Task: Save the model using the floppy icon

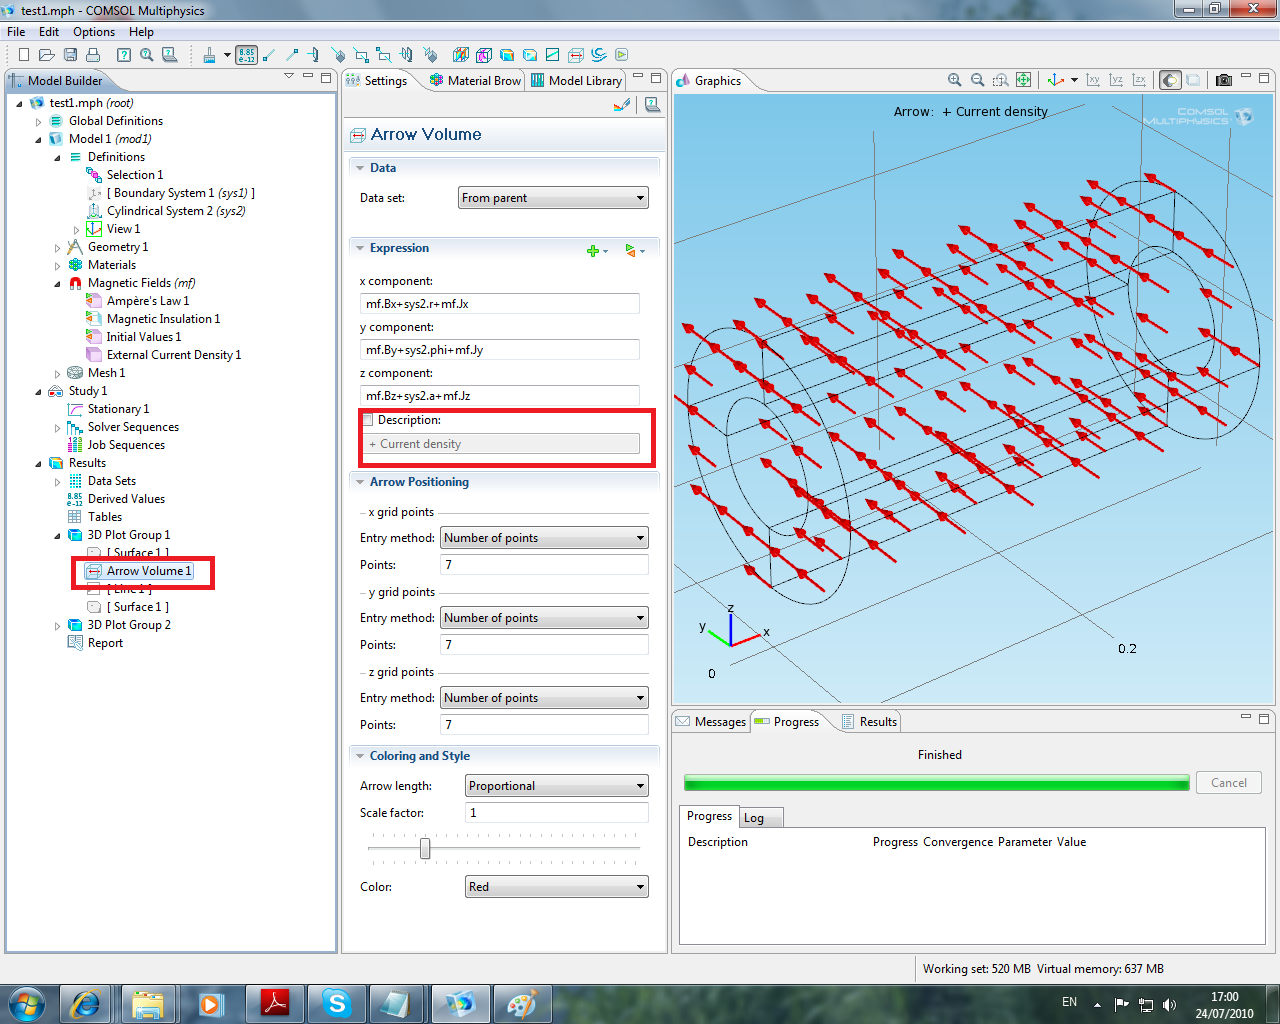Action: [x=70, y=55]
